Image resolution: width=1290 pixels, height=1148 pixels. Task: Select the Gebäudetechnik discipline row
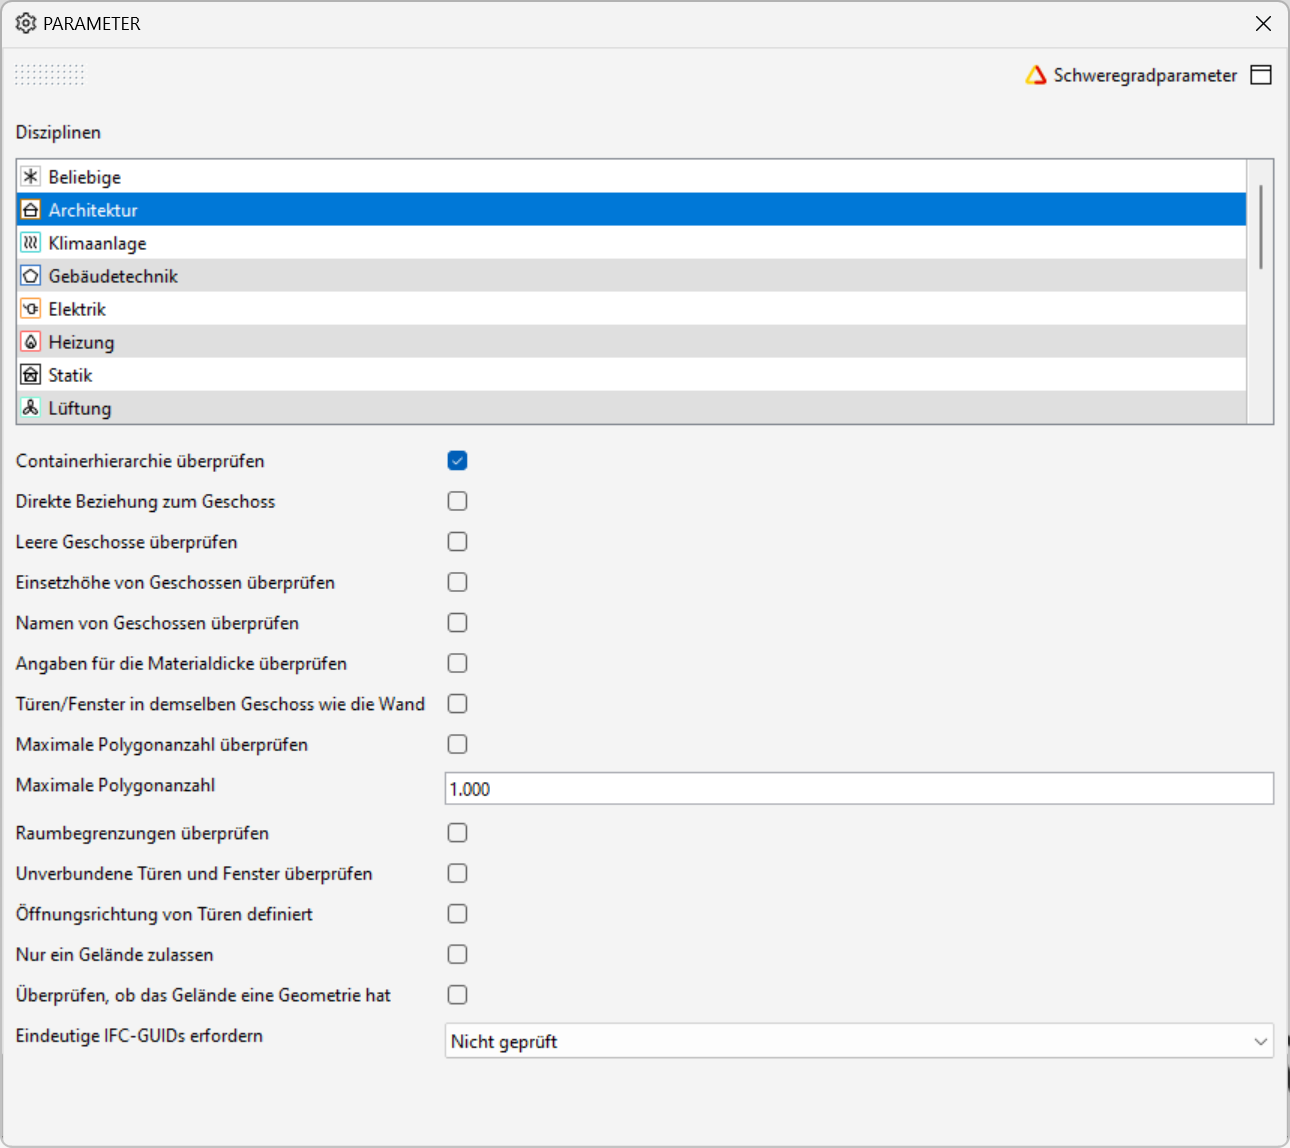tap(632, 276)
